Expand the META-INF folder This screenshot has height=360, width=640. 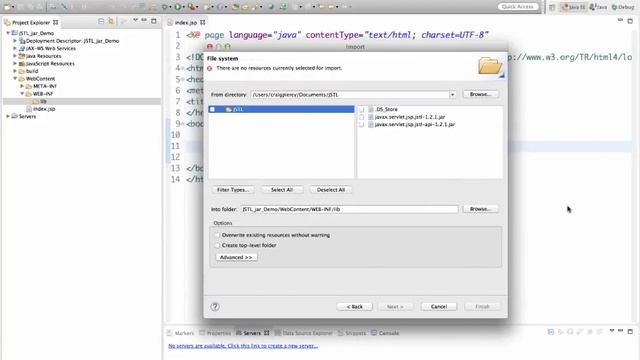[x=22, y=86]
